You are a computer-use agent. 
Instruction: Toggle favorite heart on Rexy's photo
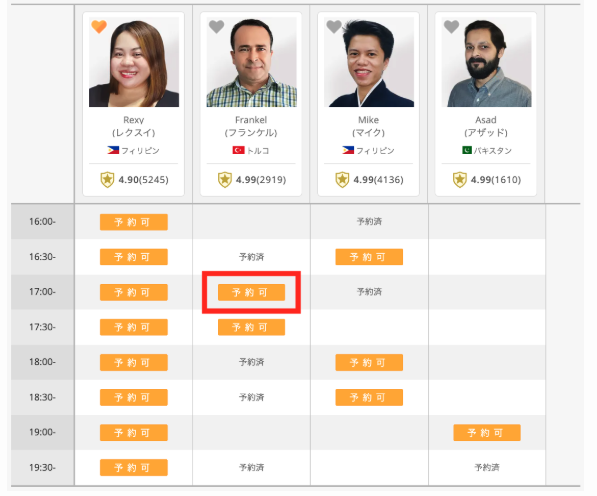tap(99, 26)
